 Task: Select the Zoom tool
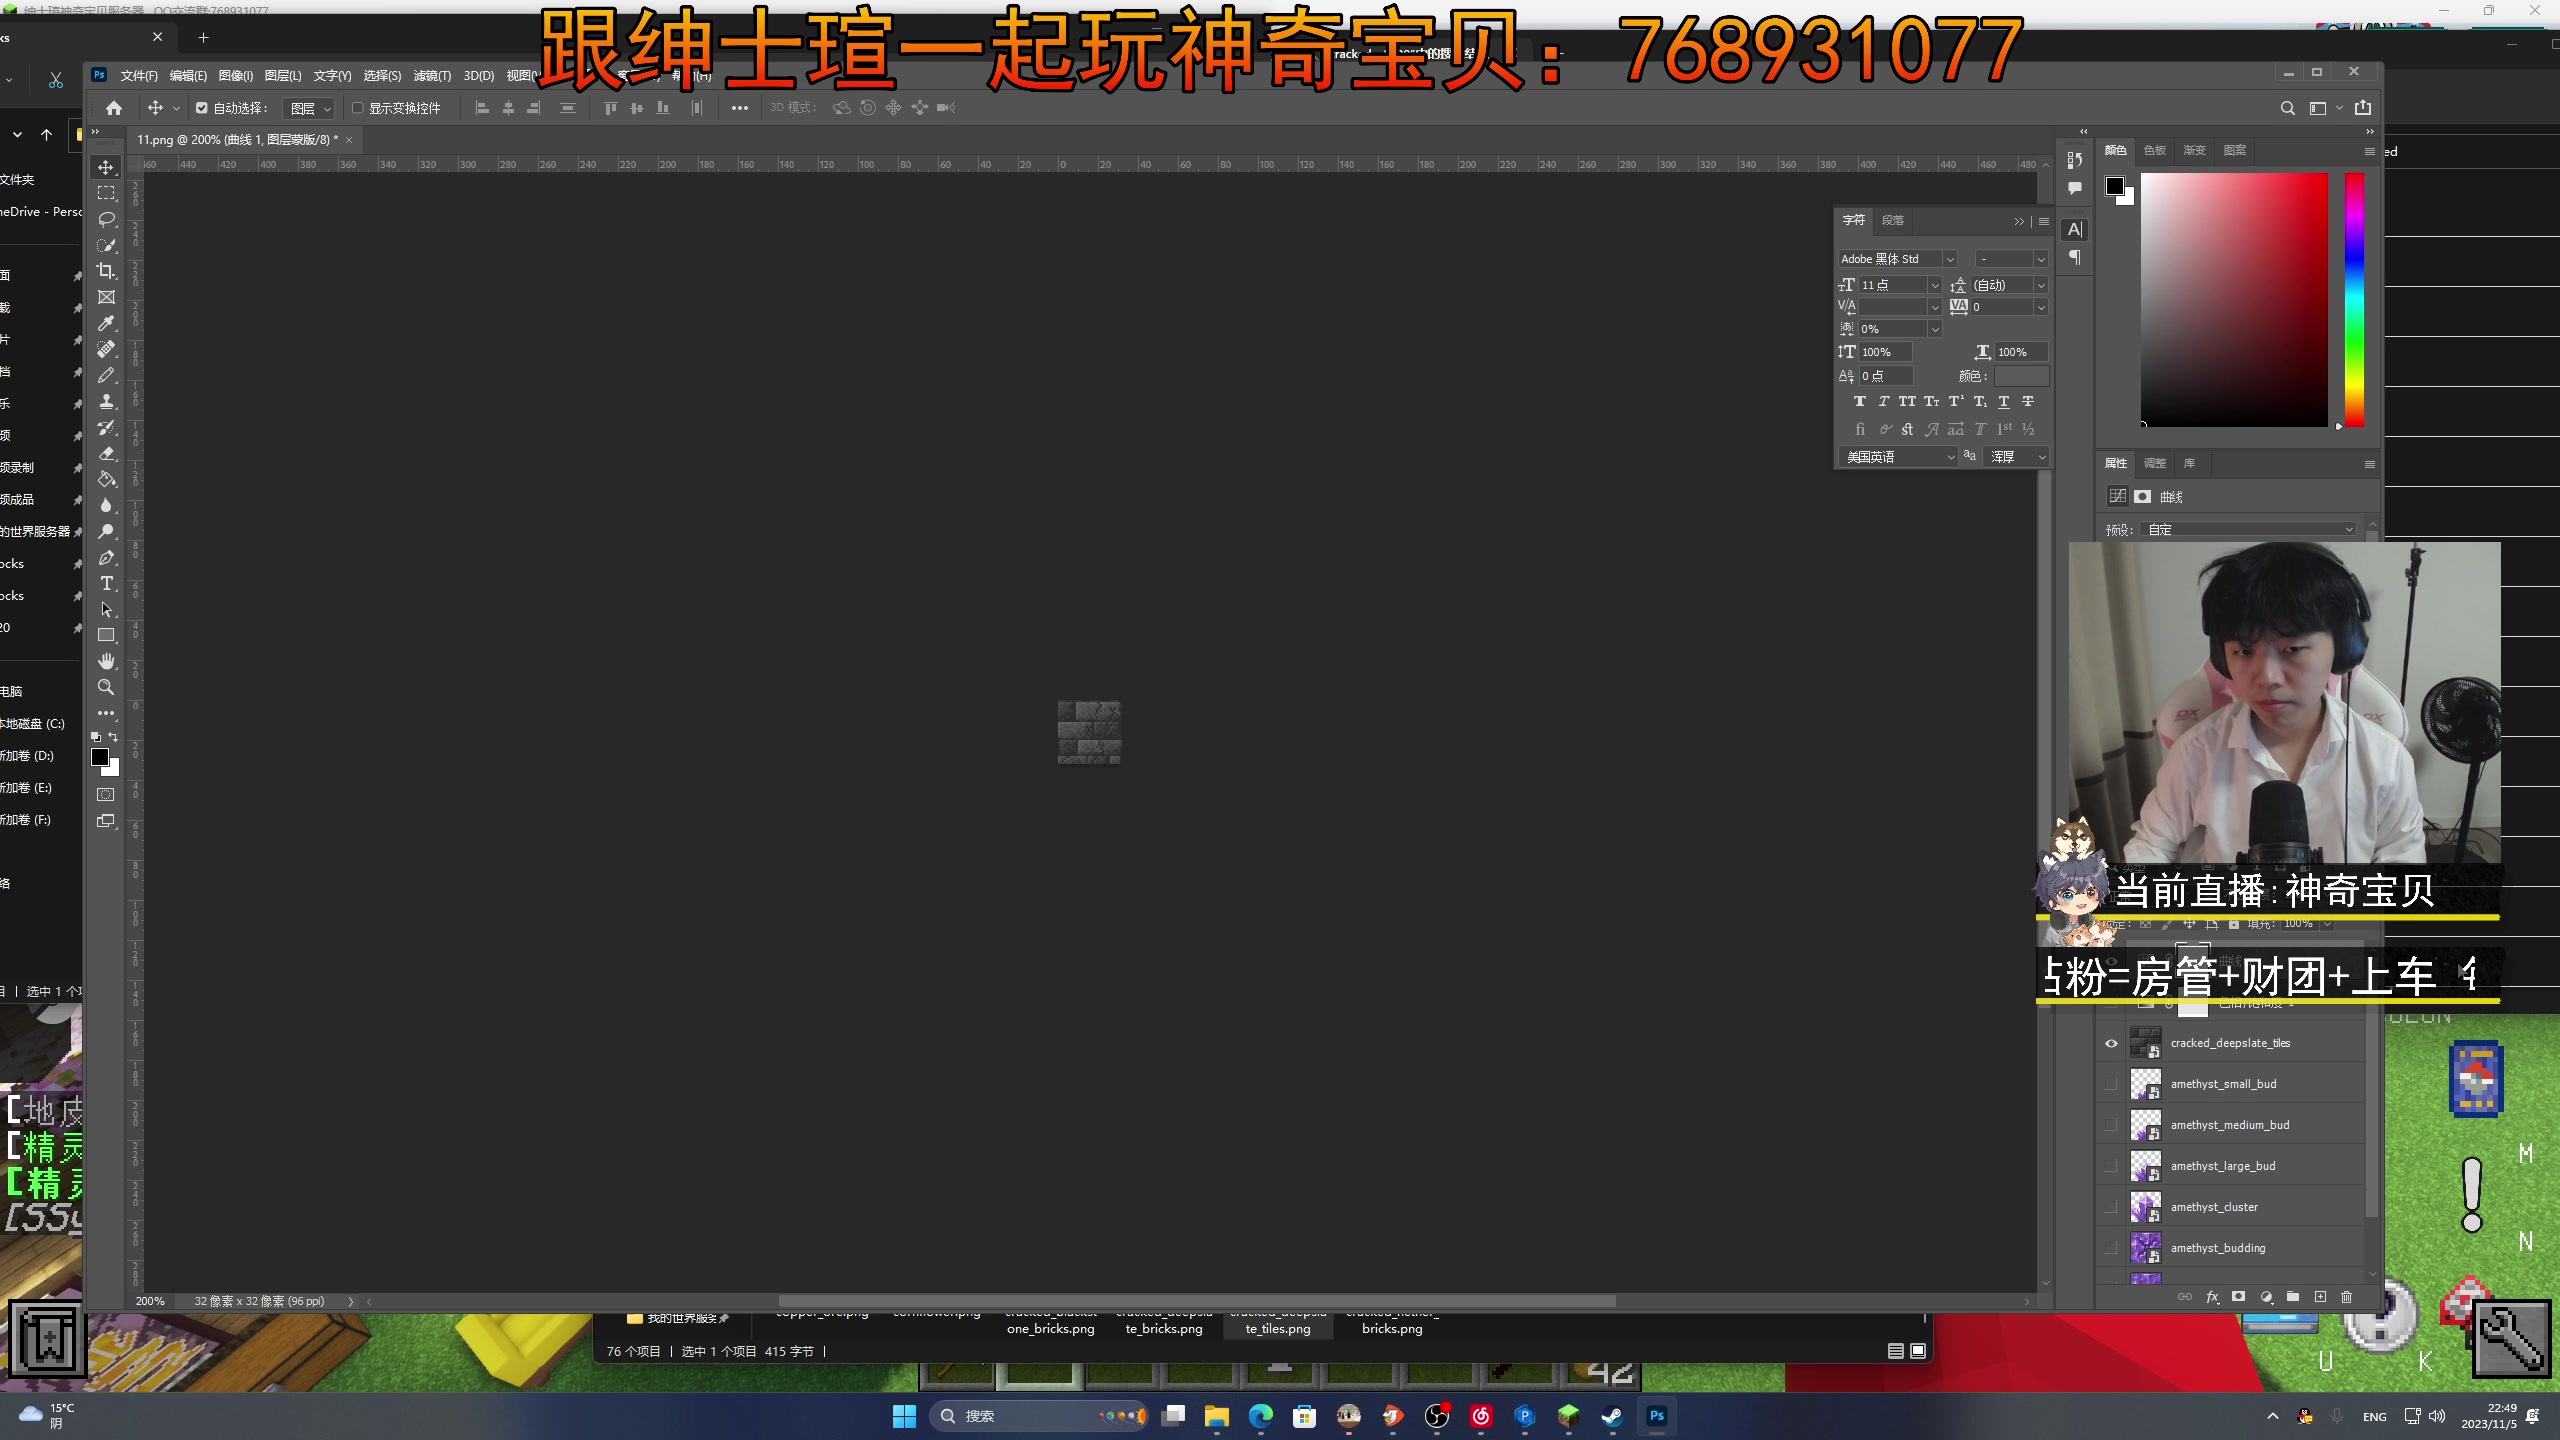click(x=106, y=687)
